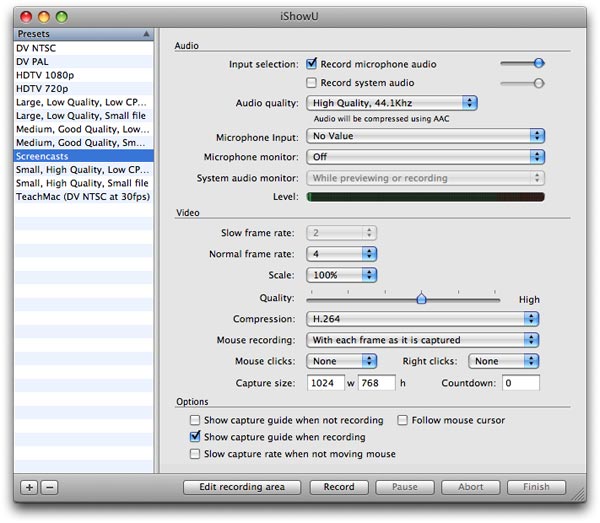Open Normal frame rate dropdown

pos(342,254)
